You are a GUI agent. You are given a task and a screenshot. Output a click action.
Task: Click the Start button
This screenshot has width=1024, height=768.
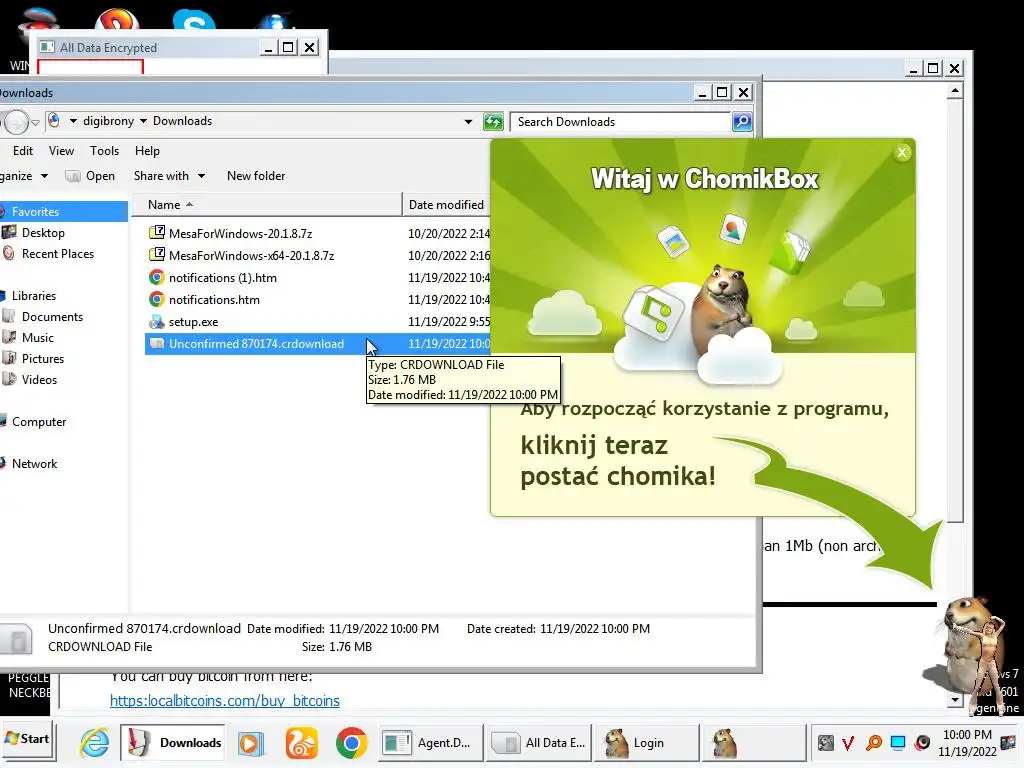26,739
